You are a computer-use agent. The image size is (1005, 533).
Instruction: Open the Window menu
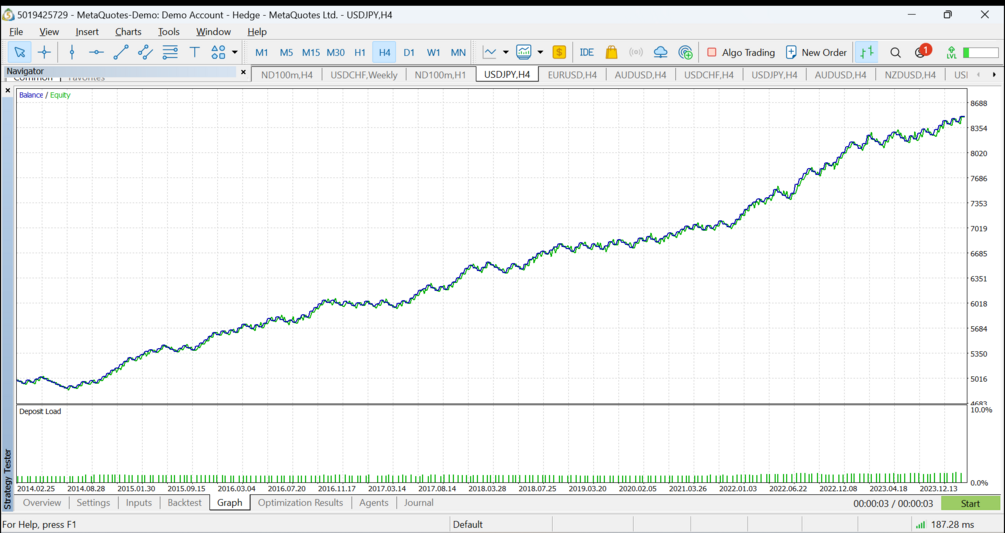click(x=213, y=31)
